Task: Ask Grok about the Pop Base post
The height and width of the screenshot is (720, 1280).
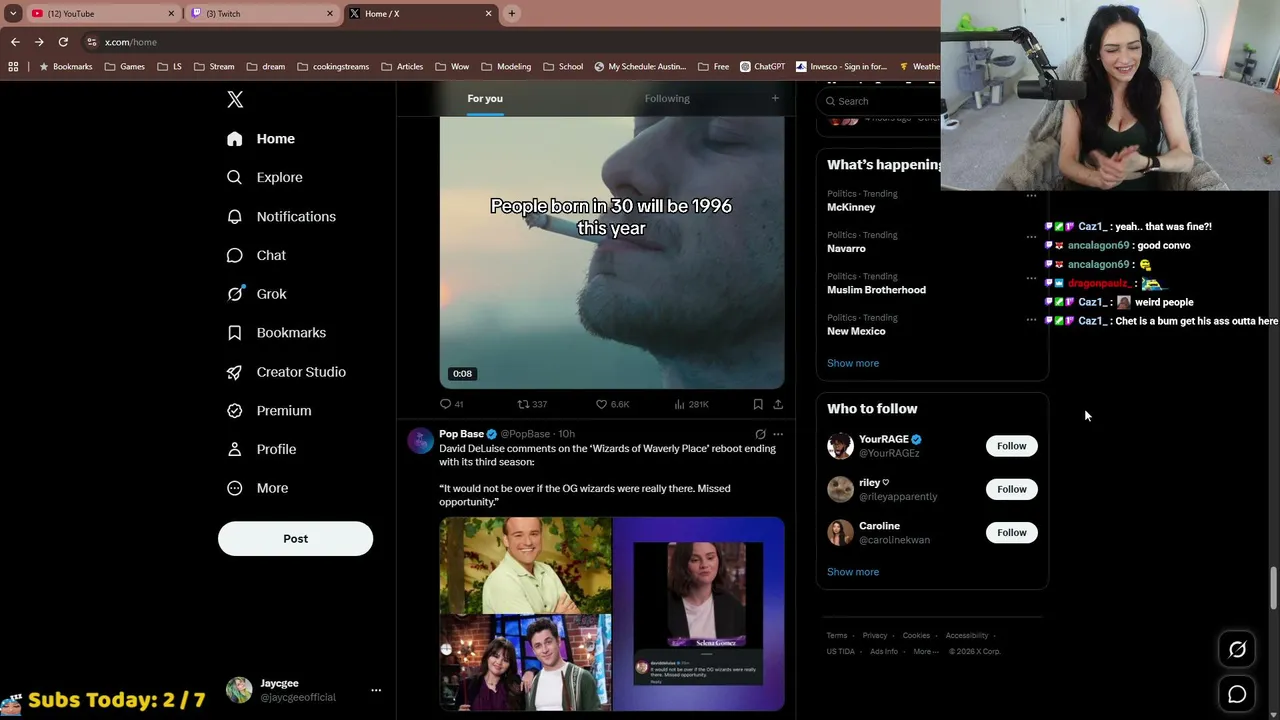Action: [761, 434]
